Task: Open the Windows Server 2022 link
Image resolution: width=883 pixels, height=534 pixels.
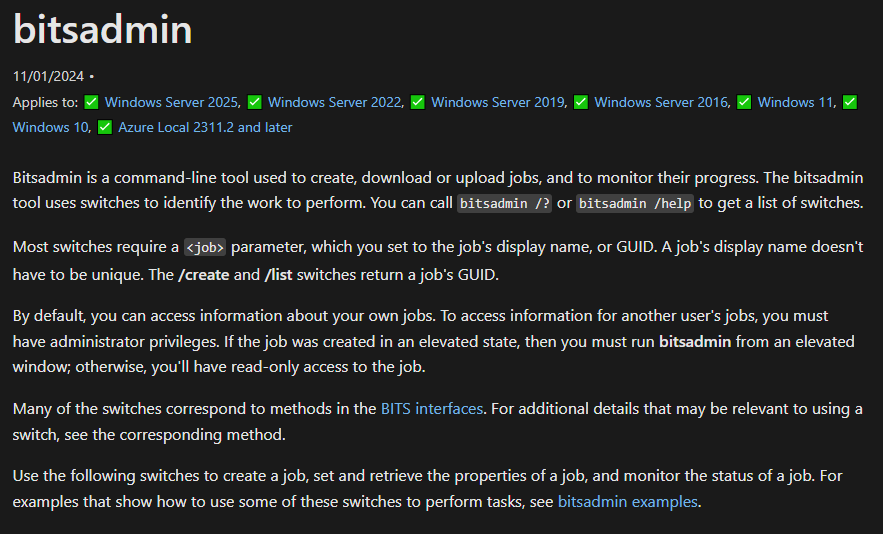Action: 335,103
